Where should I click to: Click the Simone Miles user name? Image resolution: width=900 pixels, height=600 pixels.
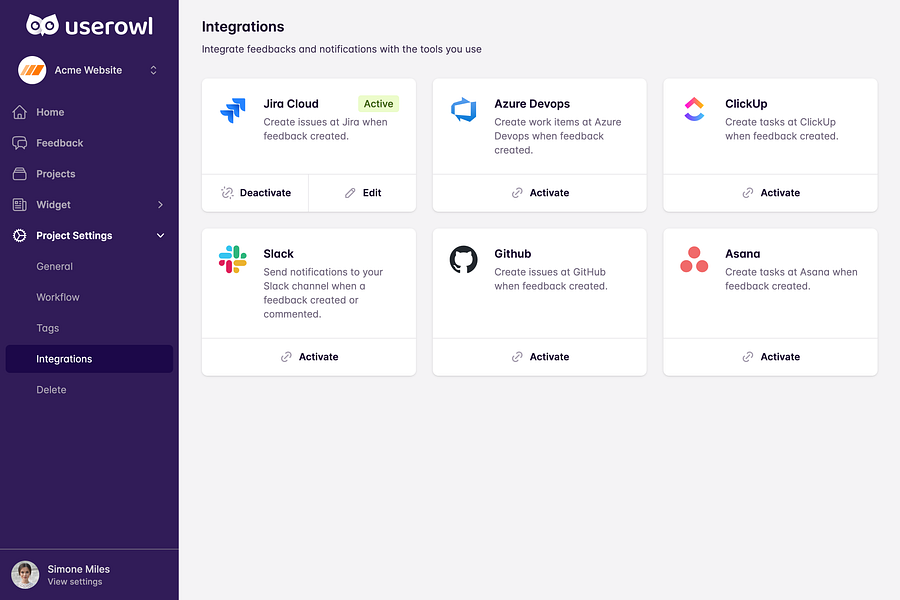pyautogui.click(x=79, y=569)
